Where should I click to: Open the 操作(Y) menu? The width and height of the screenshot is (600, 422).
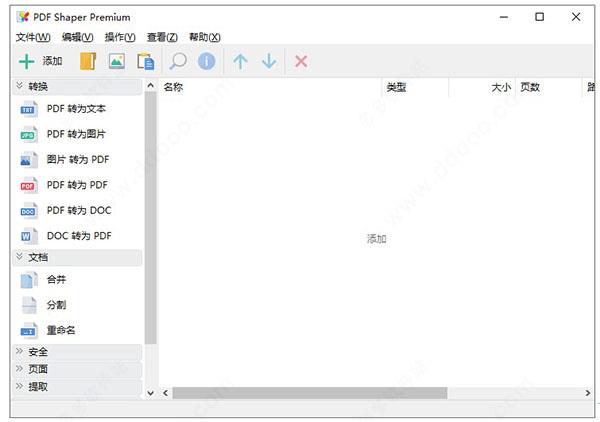120,37
